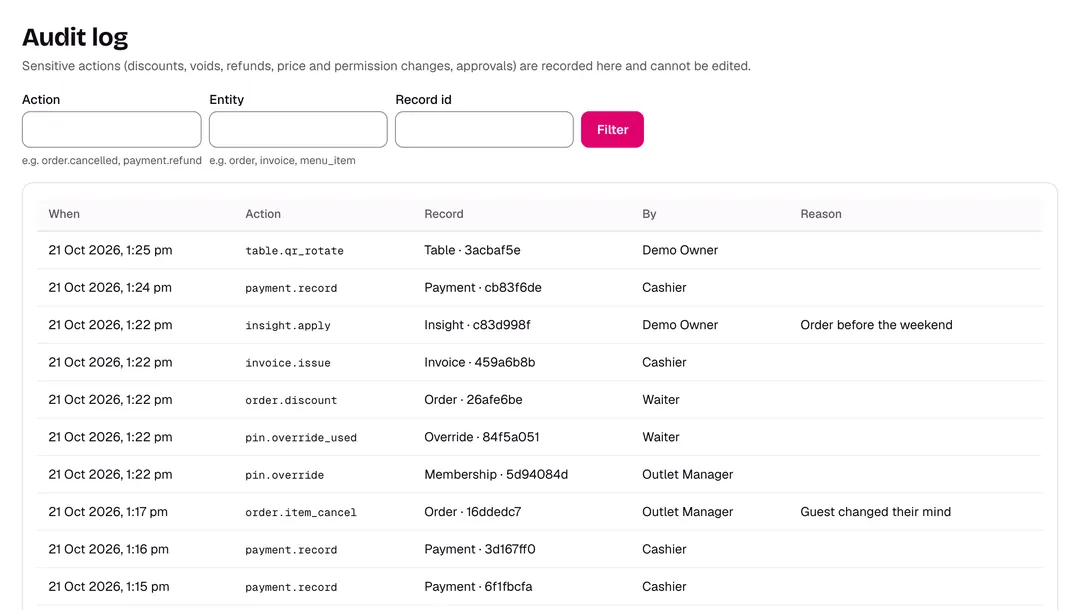Select record Membership · 5d94084d

(496, 474)
